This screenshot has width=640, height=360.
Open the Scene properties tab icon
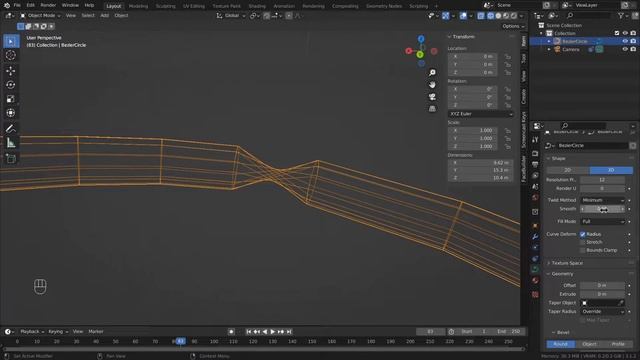pyautogui.click(x=535, y=187)
